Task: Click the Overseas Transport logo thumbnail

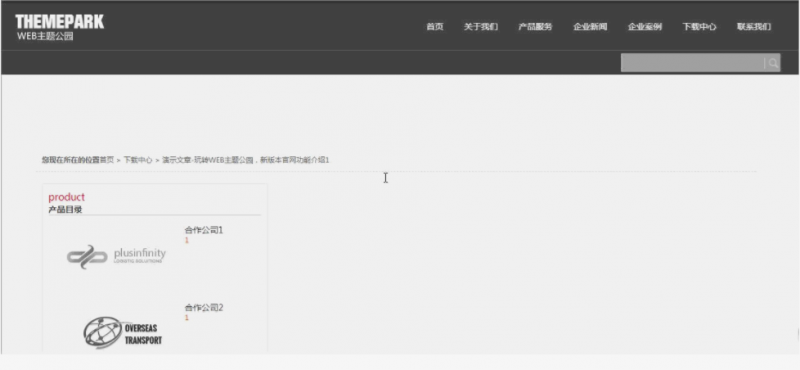Action: (x=122, y=333)
